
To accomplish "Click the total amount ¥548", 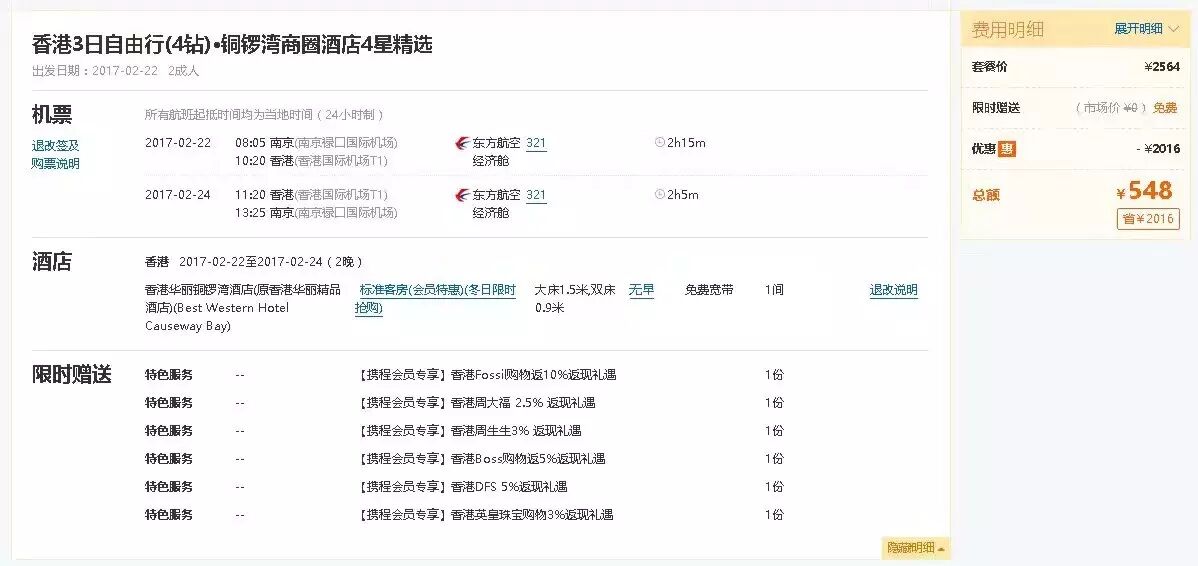I will (1144, 190).
